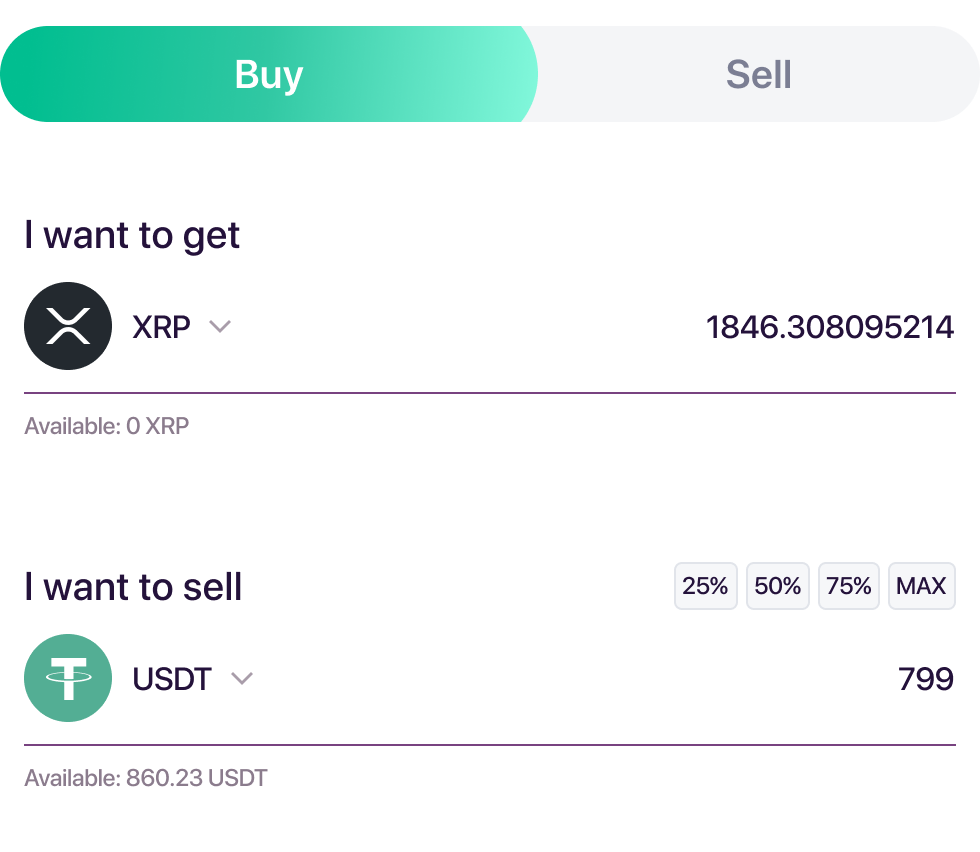This screenshot has width=980, height=852.
Task: Expand the XRP currency dropdown chevron
Action: [220, 326]
